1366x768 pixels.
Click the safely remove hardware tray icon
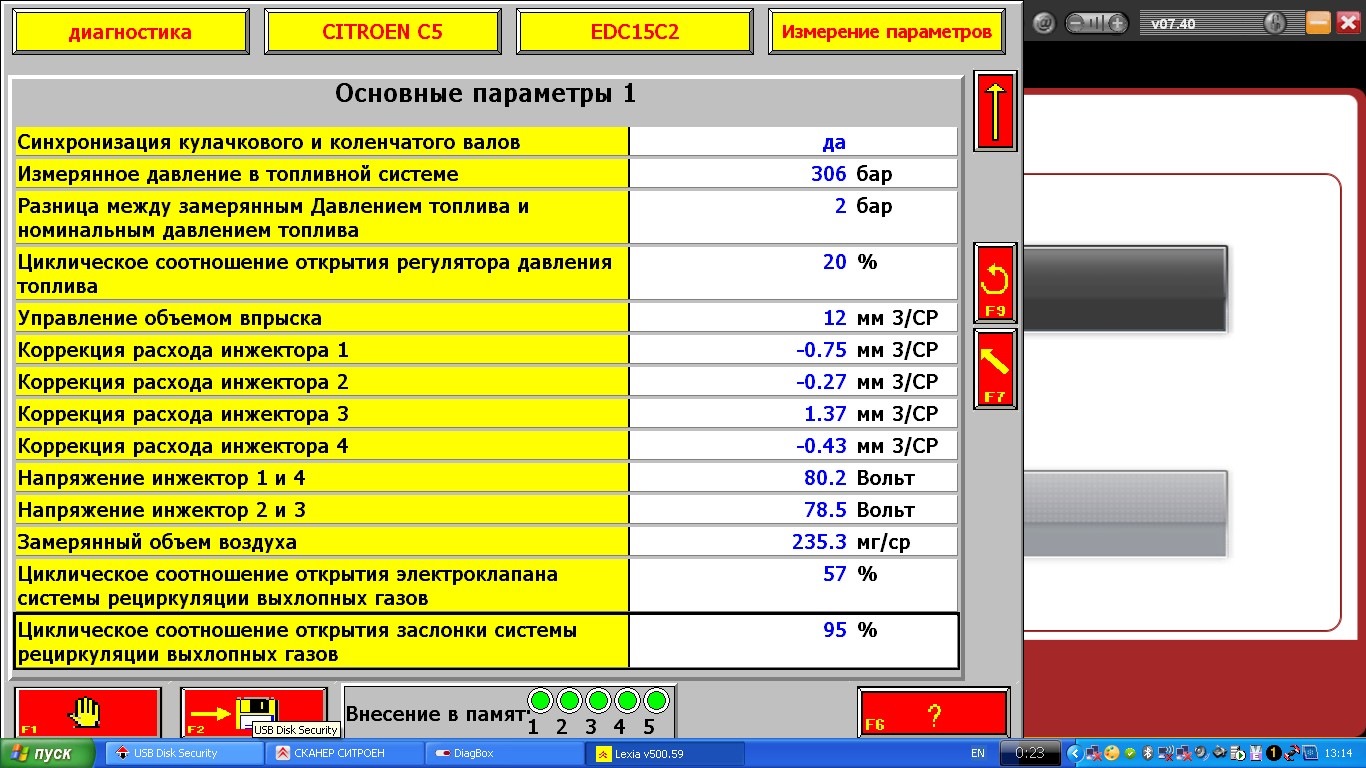click(1219, 753)
